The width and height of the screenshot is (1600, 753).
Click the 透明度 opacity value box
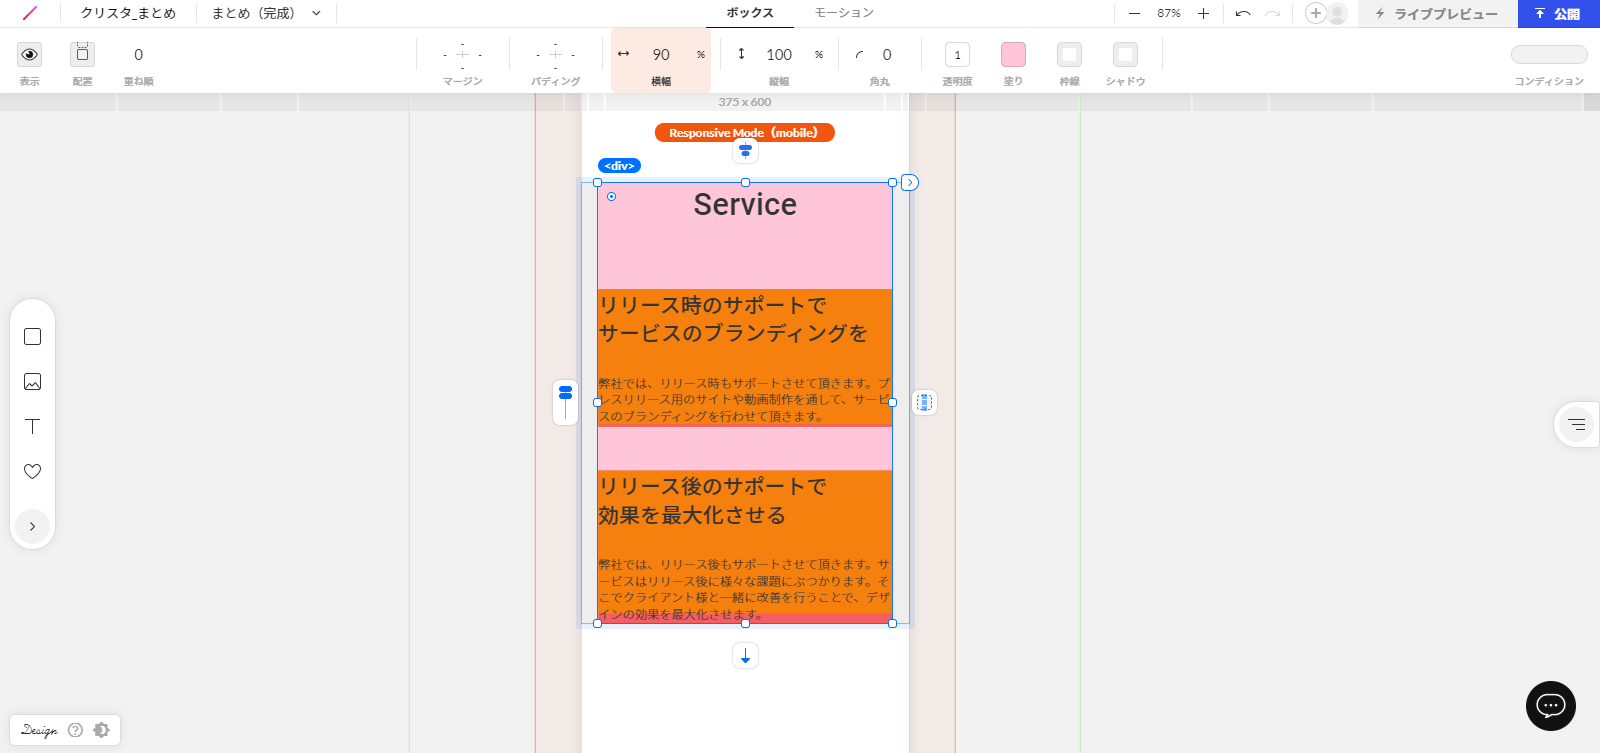coord(957,54)
